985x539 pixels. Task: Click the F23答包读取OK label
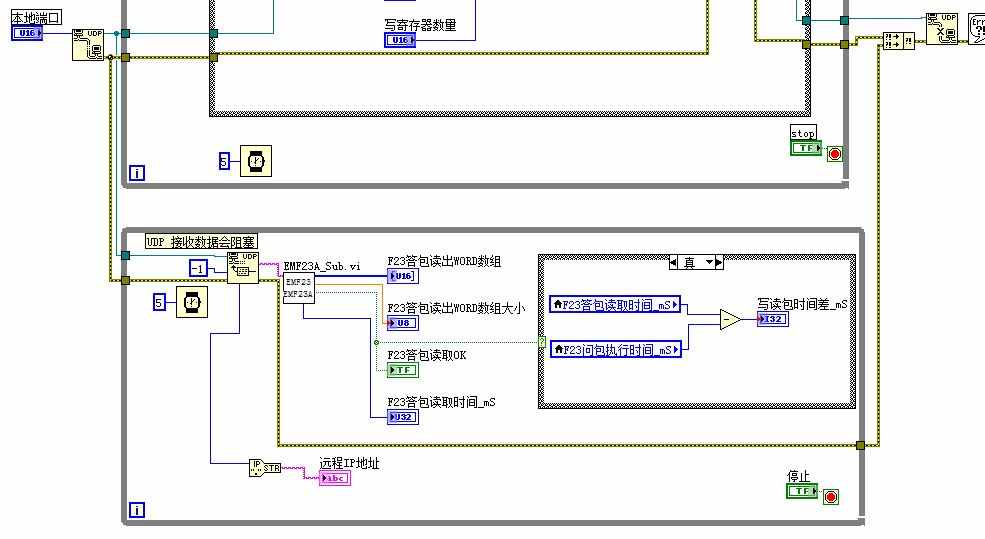point(427,356)
